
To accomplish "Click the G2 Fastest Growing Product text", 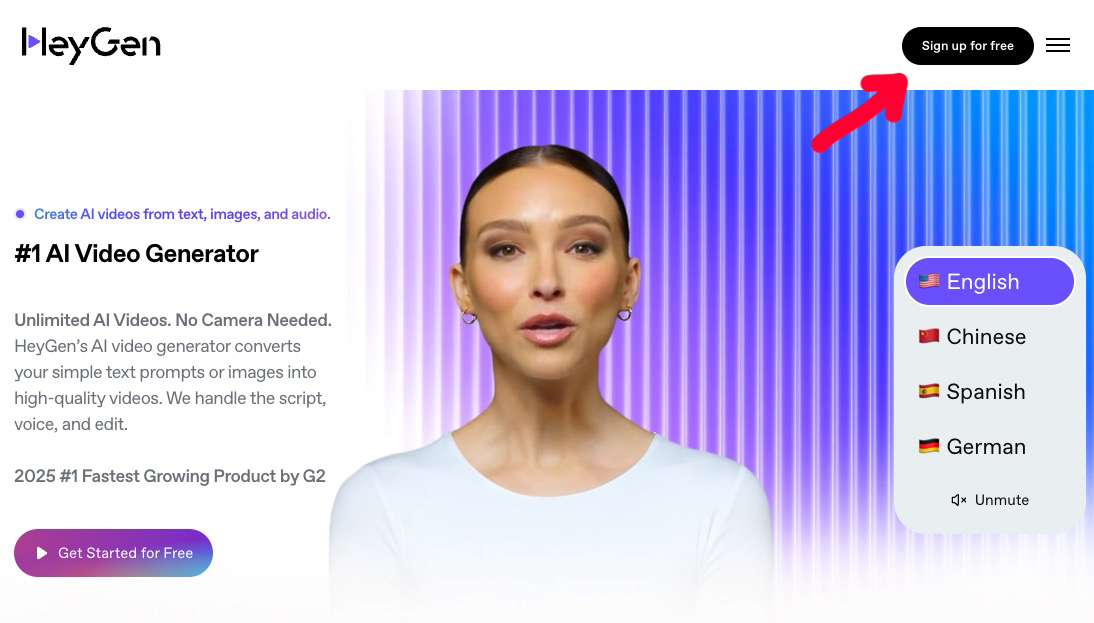I will pyautogui.click(x=170, y=476).
